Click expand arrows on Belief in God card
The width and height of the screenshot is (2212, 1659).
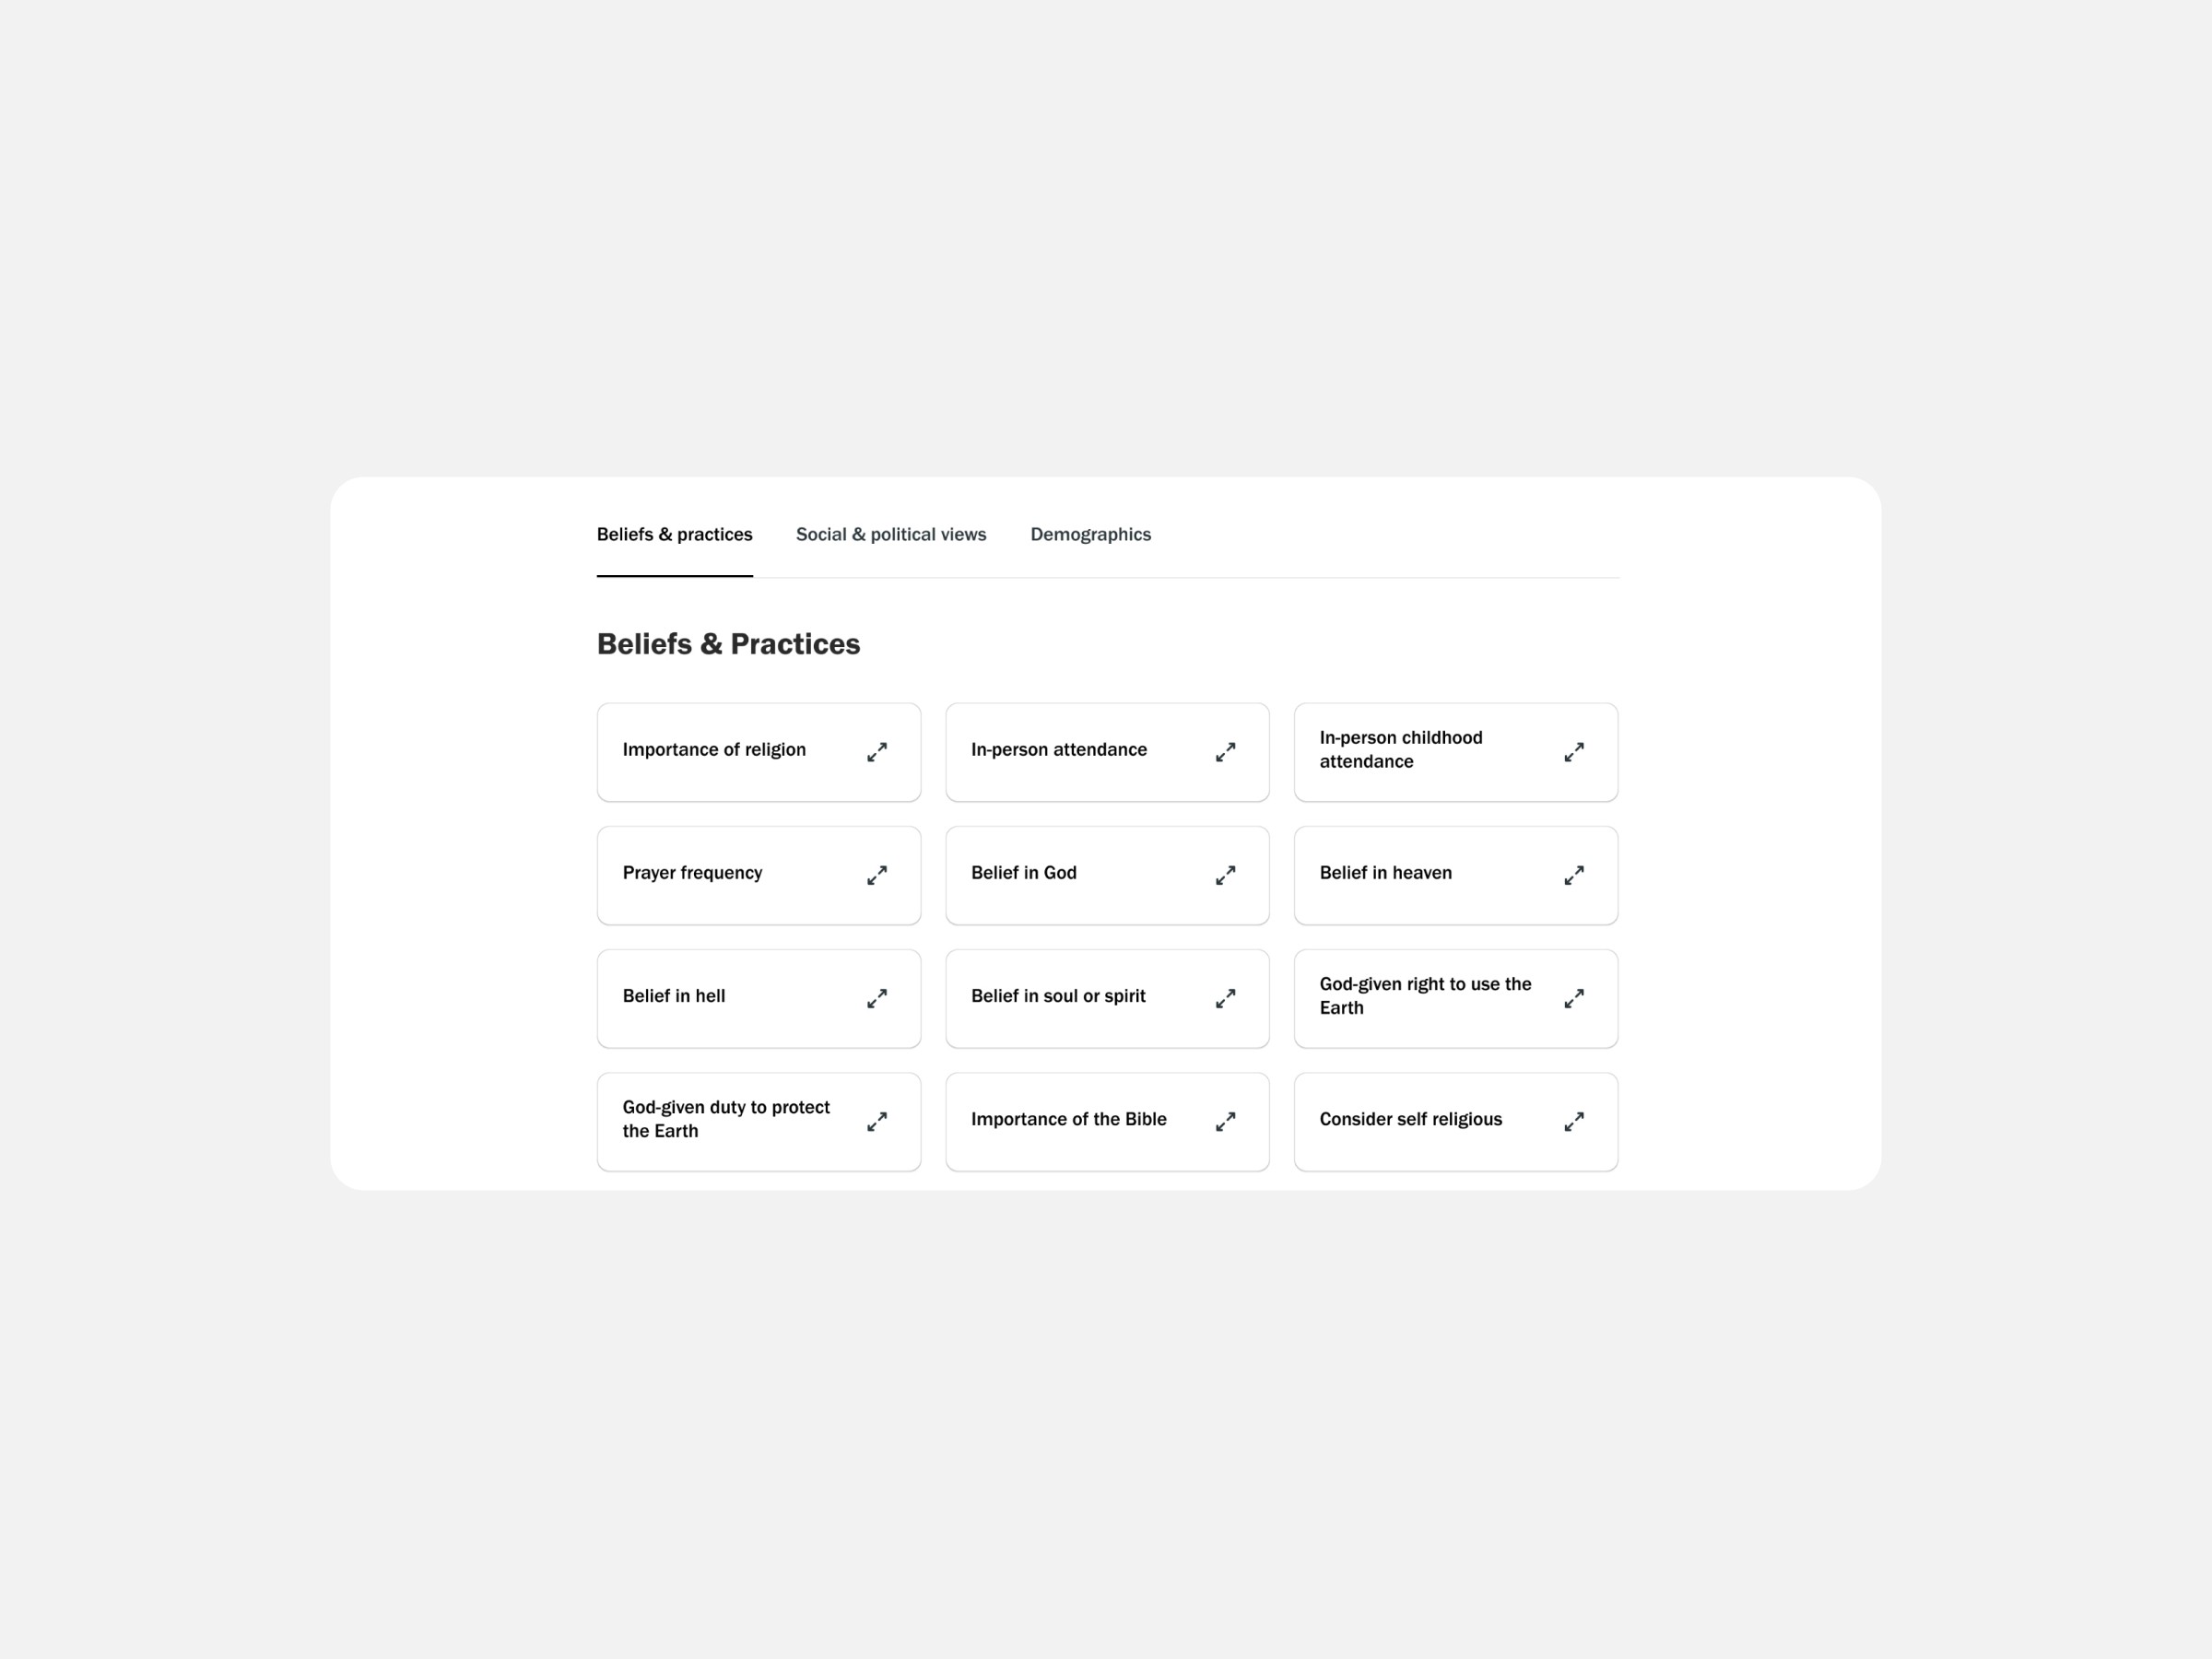pyautogui.click(x=1225, y=875)
